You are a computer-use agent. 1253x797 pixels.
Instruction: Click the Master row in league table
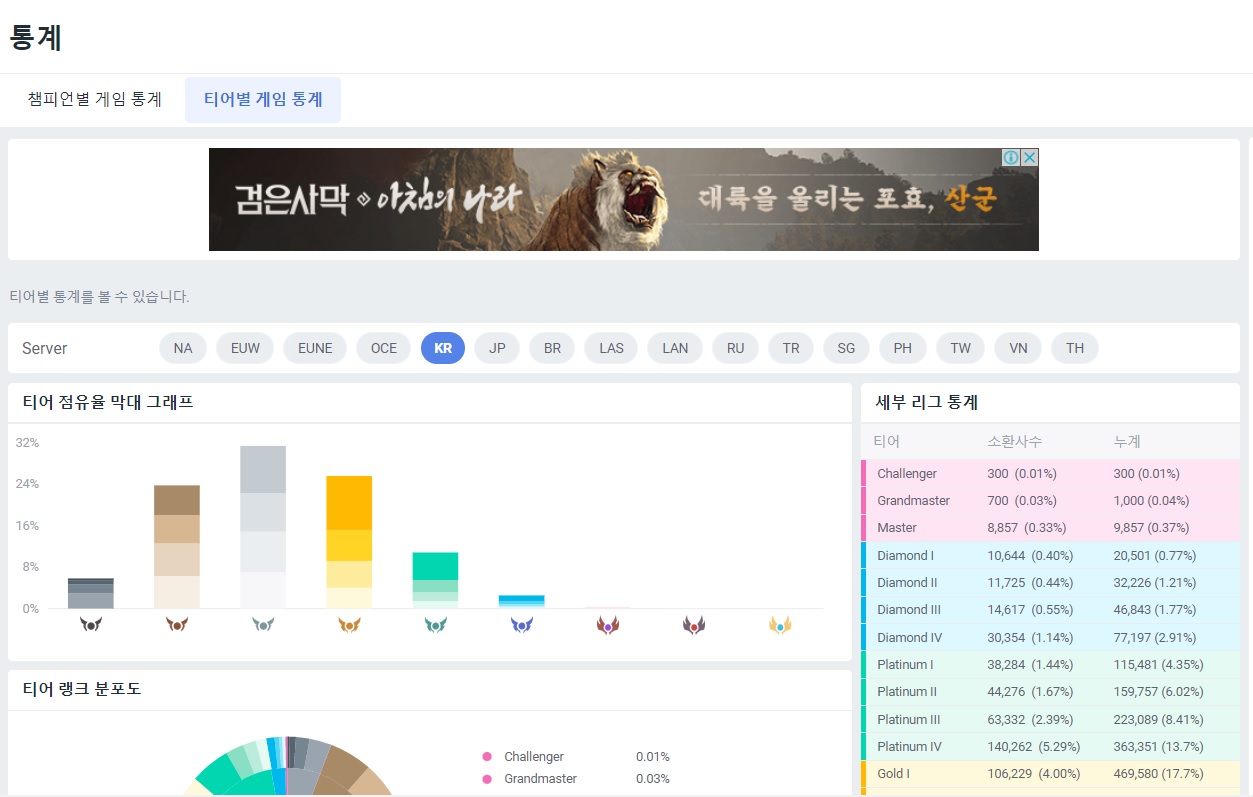(x=1050, y=527)
